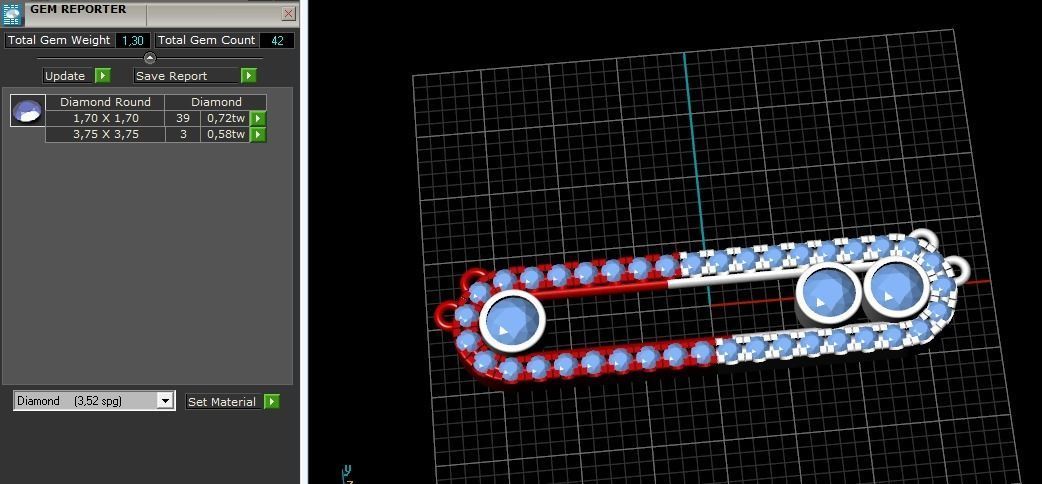Click the quantity cell showing 3
This screenshot has width=1042, height=484.
(x=183, y=134)
